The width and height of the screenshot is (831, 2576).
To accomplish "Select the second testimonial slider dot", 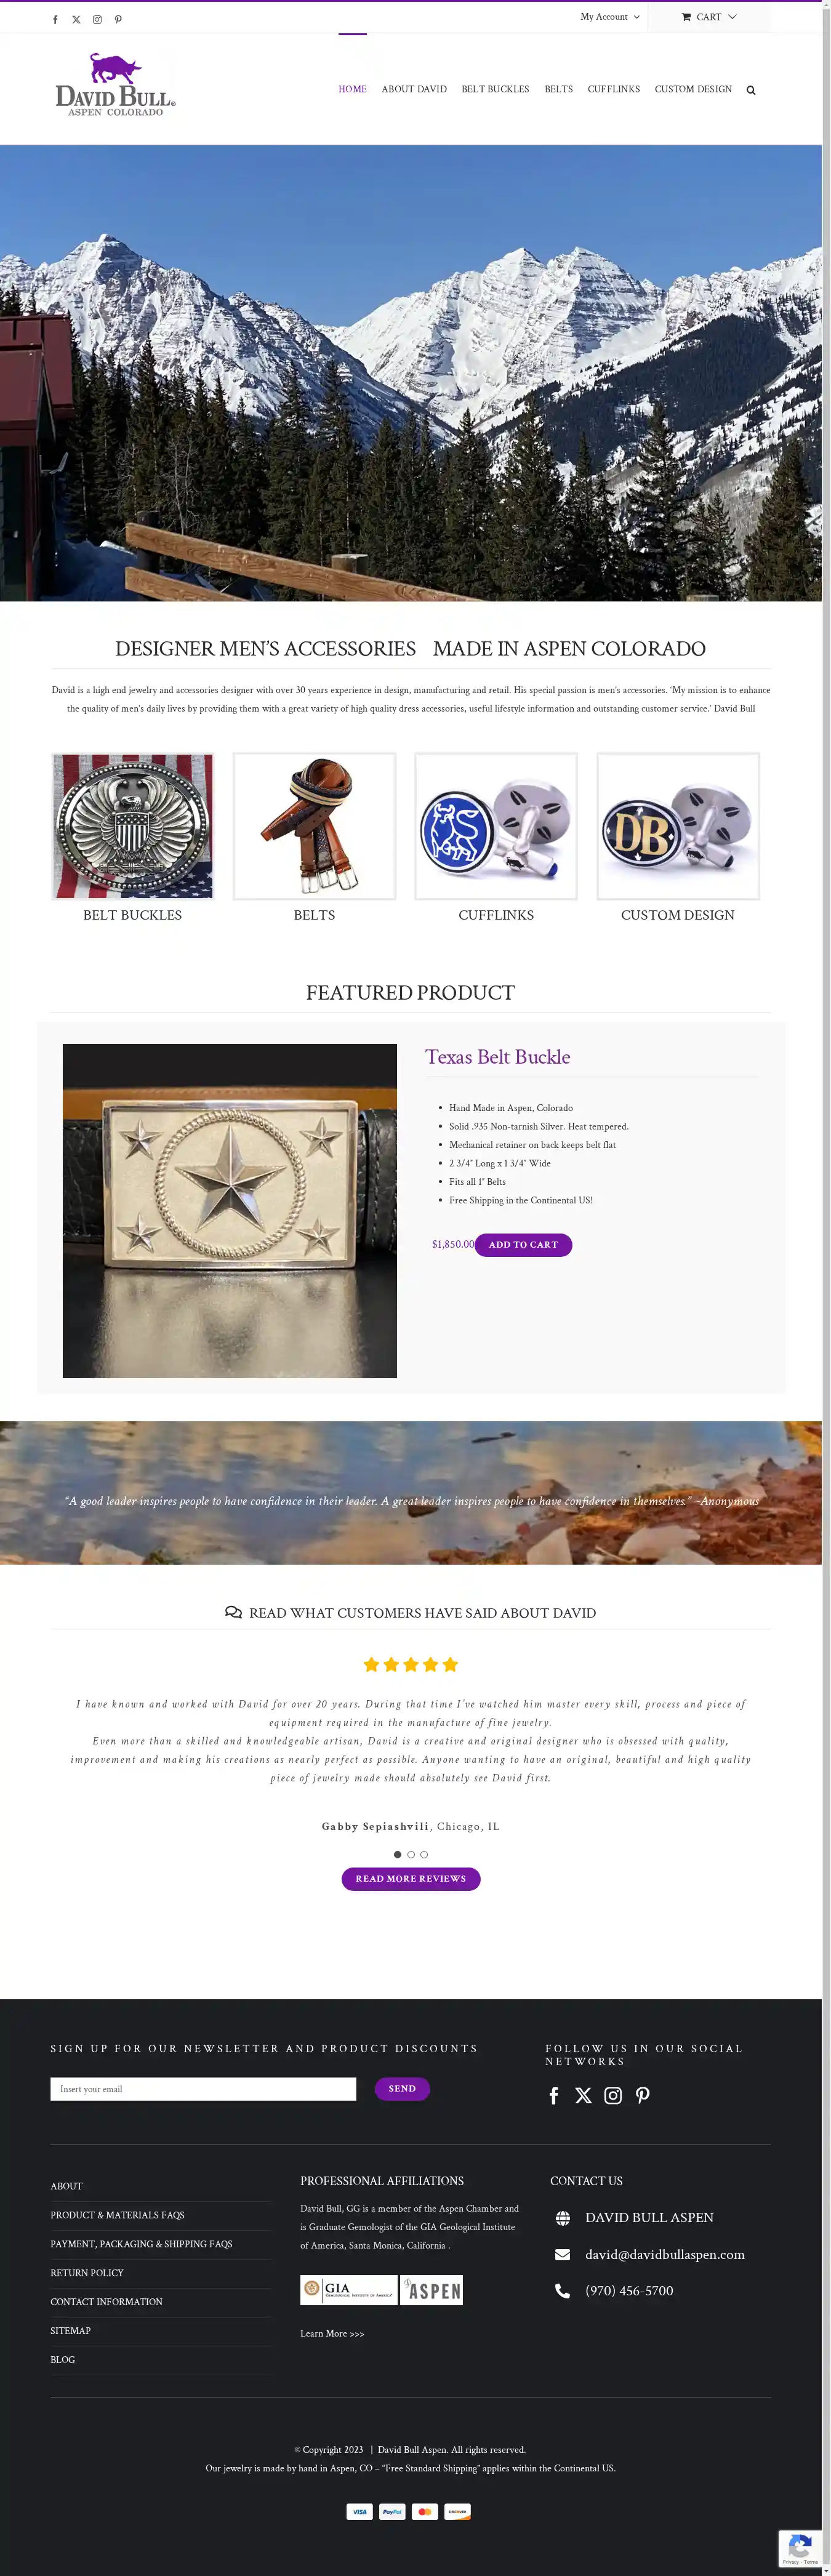I will [411, 1854].
